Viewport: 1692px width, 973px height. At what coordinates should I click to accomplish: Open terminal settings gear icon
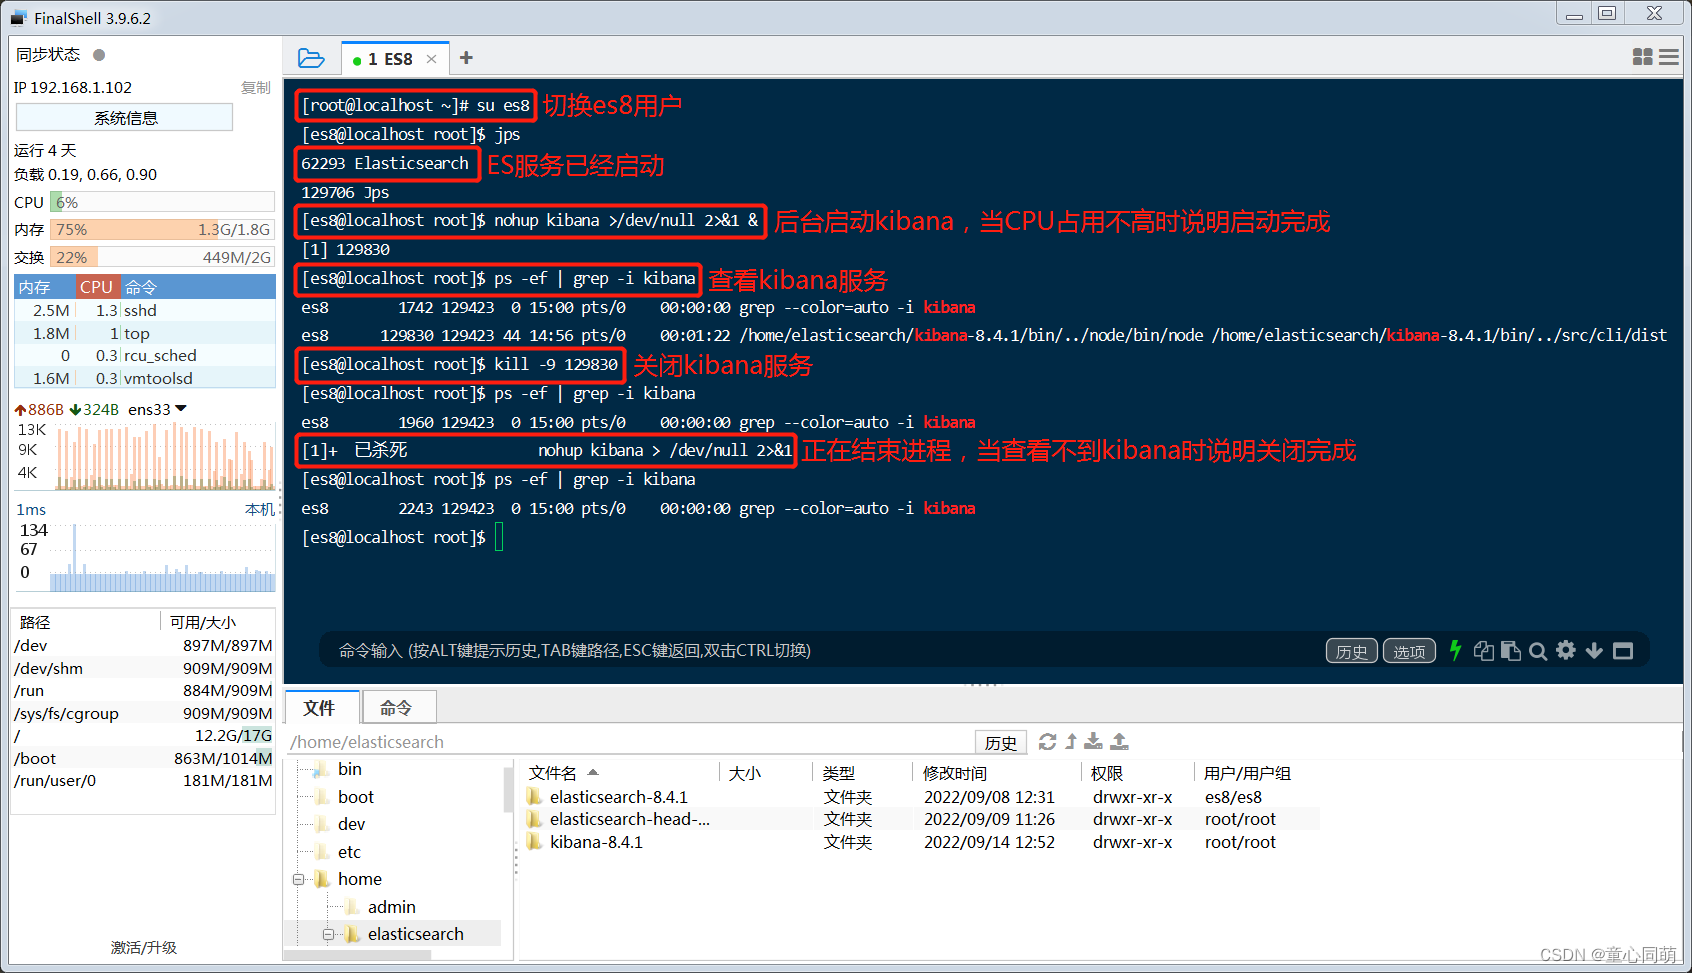(x=1566, y=650)
